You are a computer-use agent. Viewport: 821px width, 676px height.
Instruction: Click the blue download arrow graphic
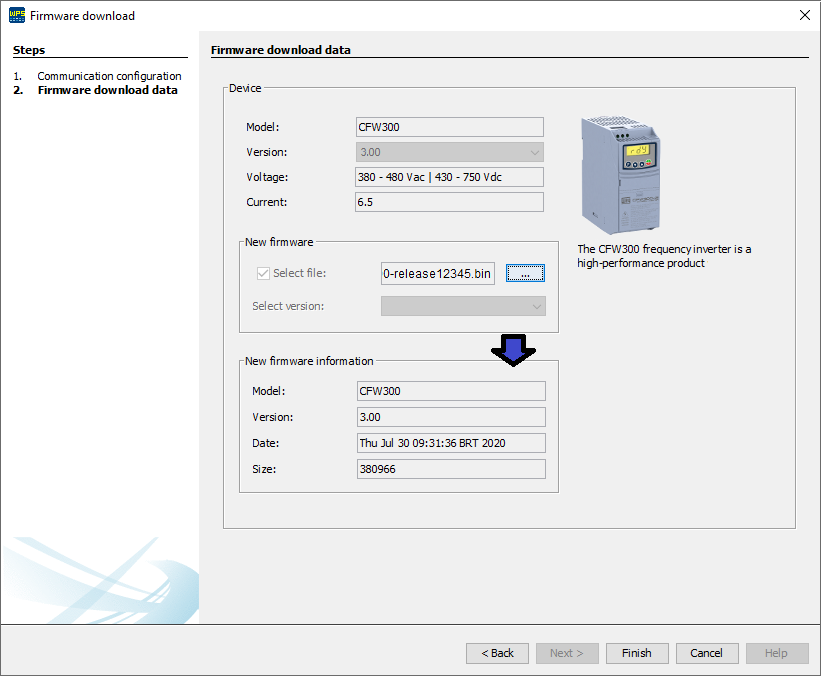513,351
